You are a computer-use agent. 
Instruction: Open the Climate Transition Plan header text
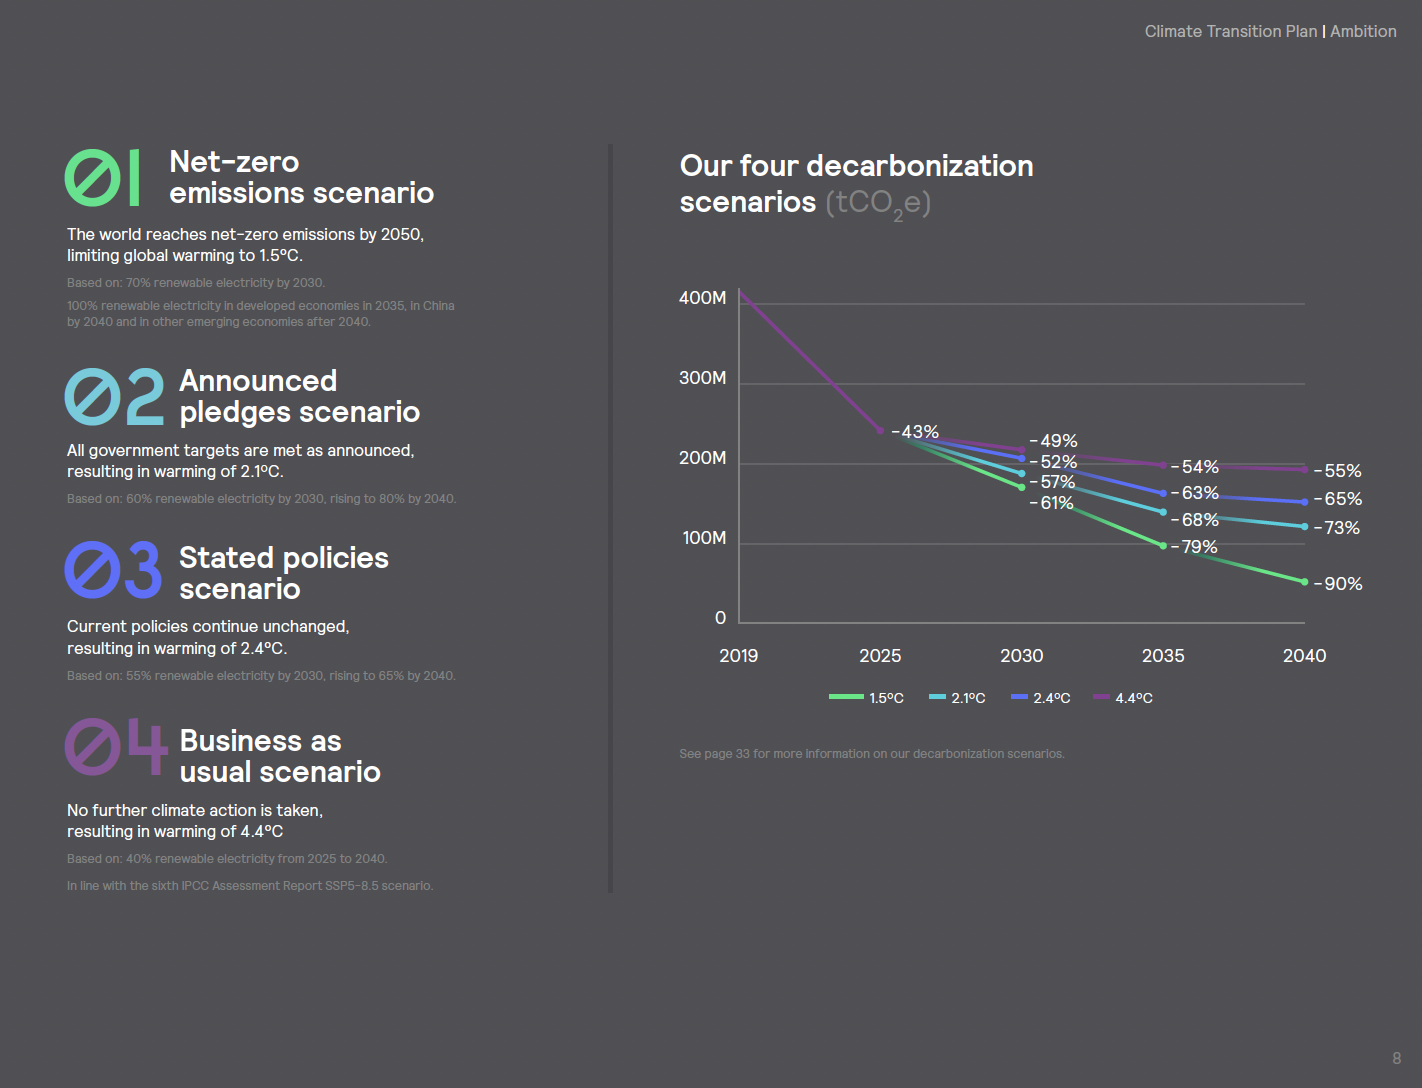click(1230, 32)
